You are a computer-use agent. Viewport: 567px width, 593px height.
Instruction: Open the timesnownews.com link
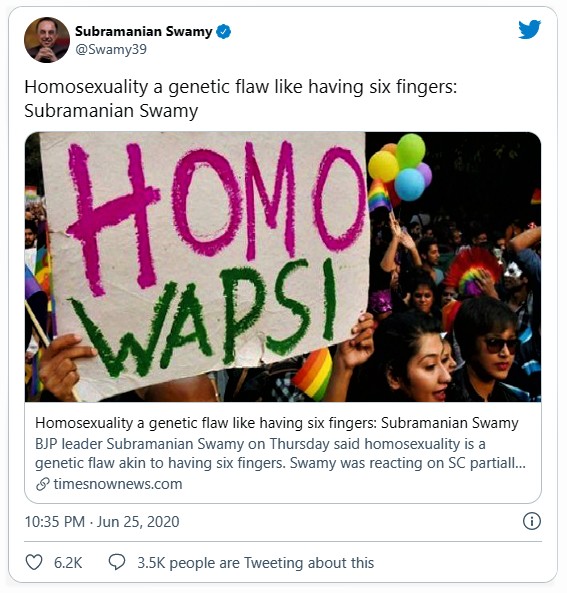tap(118, 484)
